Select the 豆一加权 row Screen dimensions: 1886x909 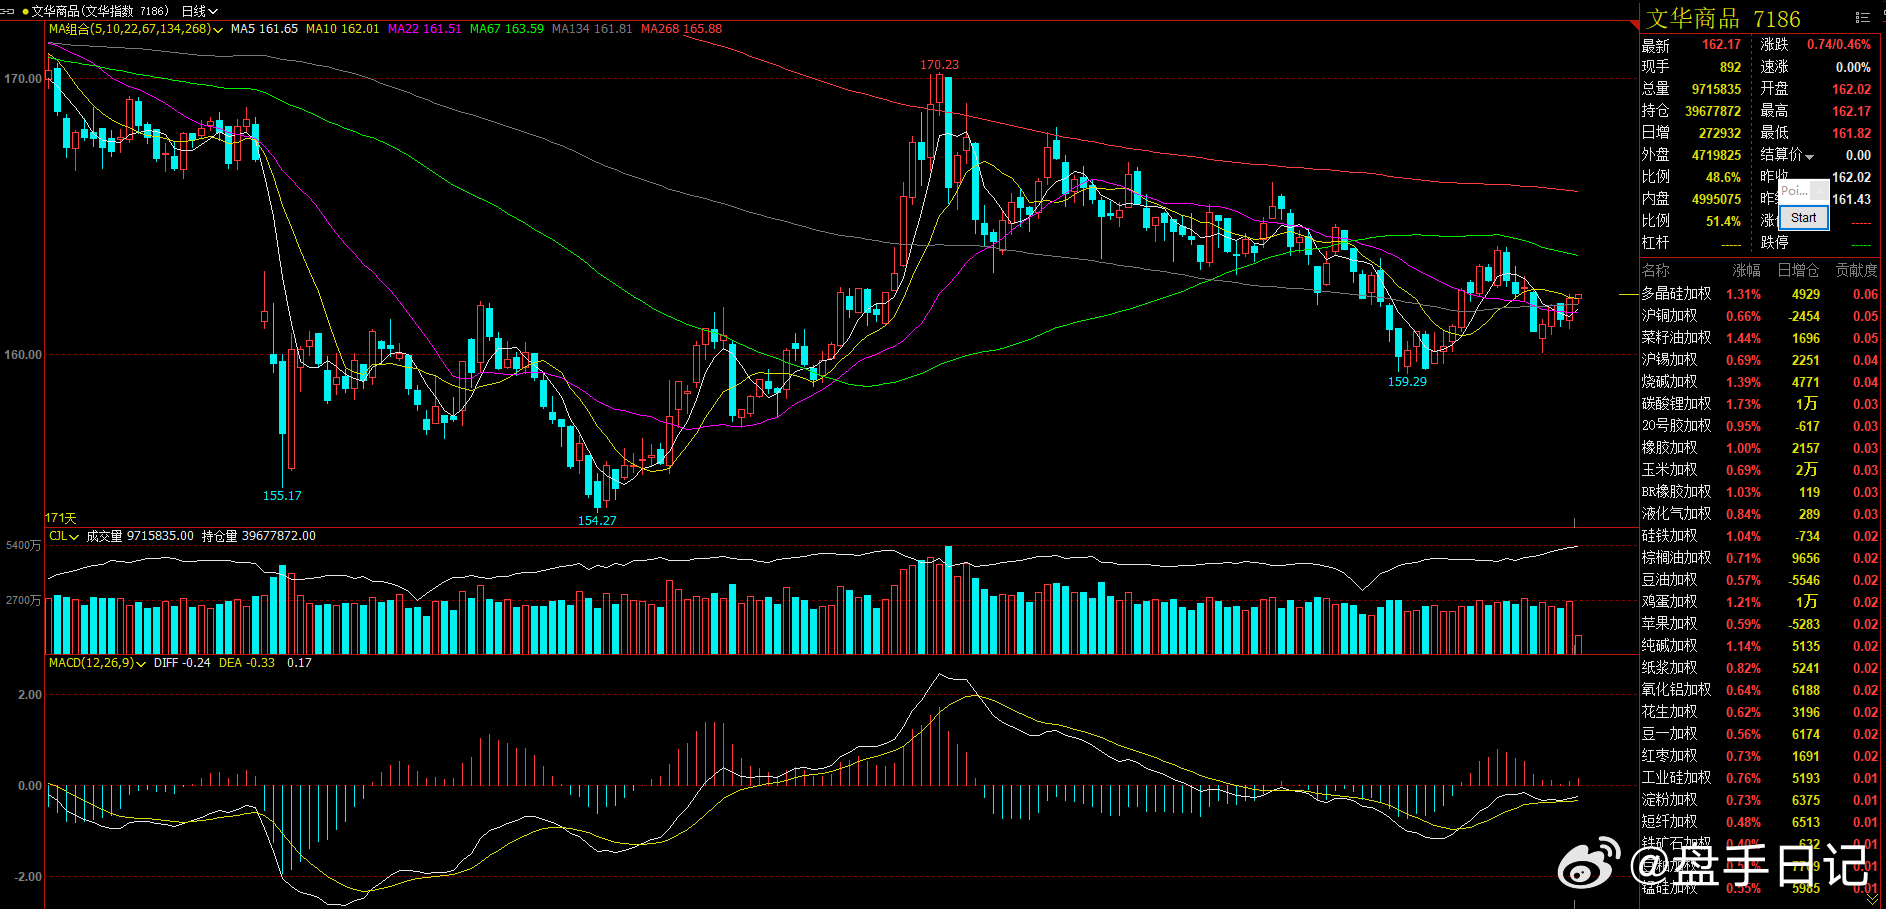click(x=1760, y=734)
